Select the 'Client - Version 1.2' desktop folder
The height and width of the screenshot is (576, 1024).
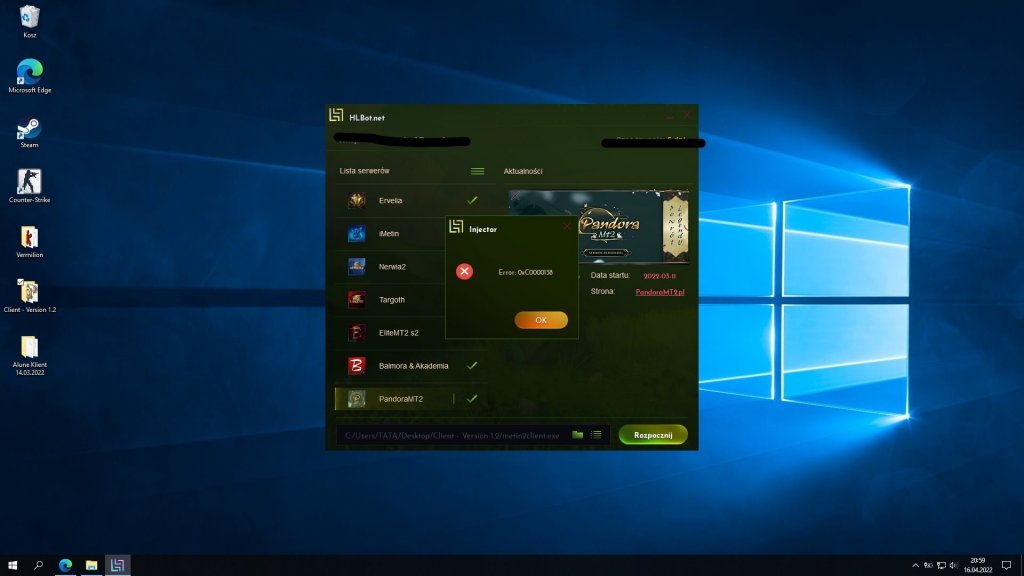click(29, 296)
